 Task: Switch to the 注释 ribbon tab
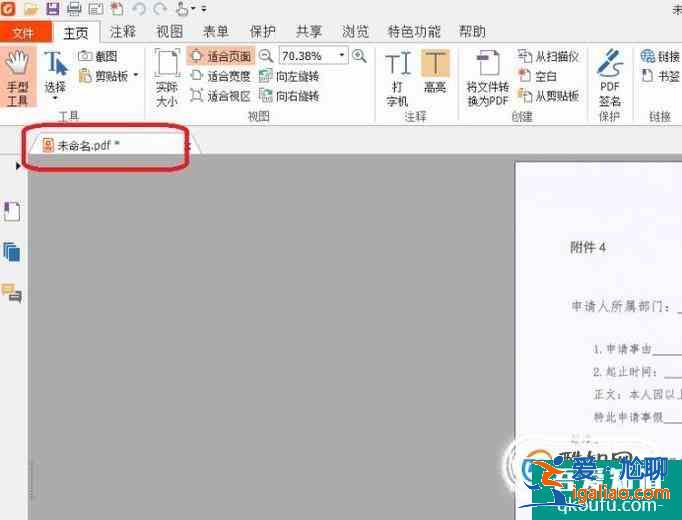[123, 32]
